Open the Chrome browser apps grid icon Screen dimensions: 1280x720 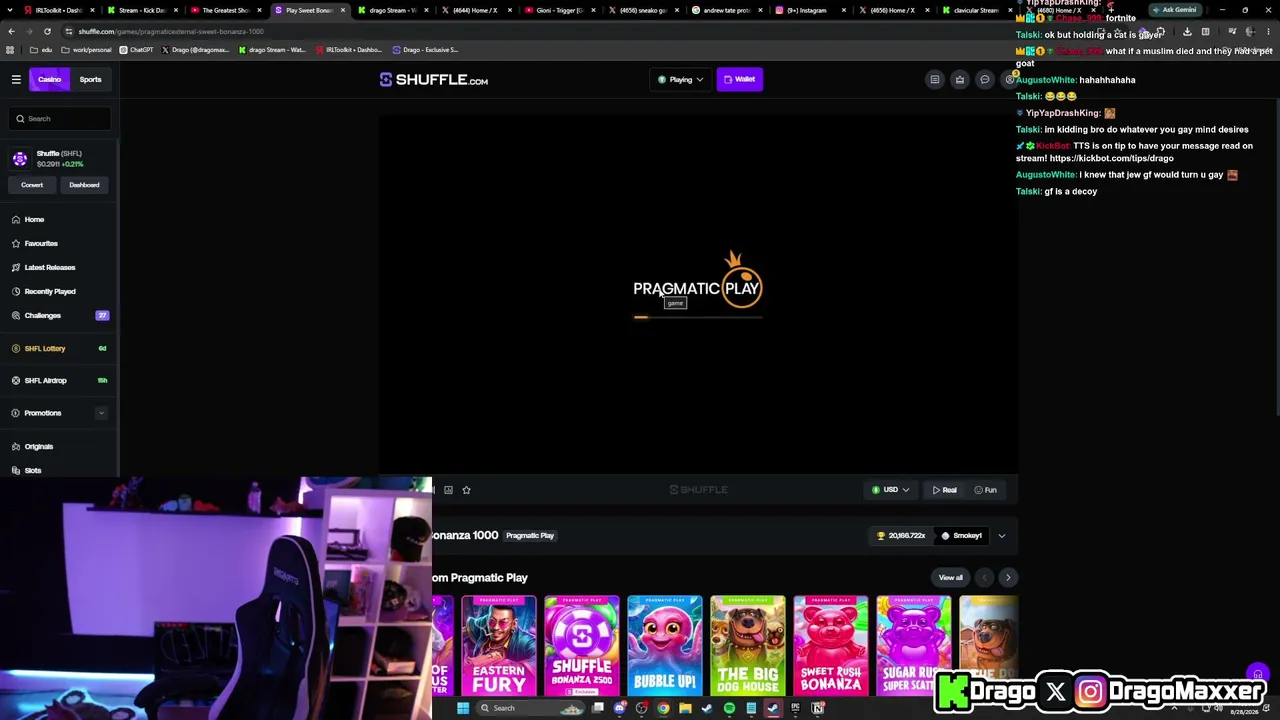(11, 50)
